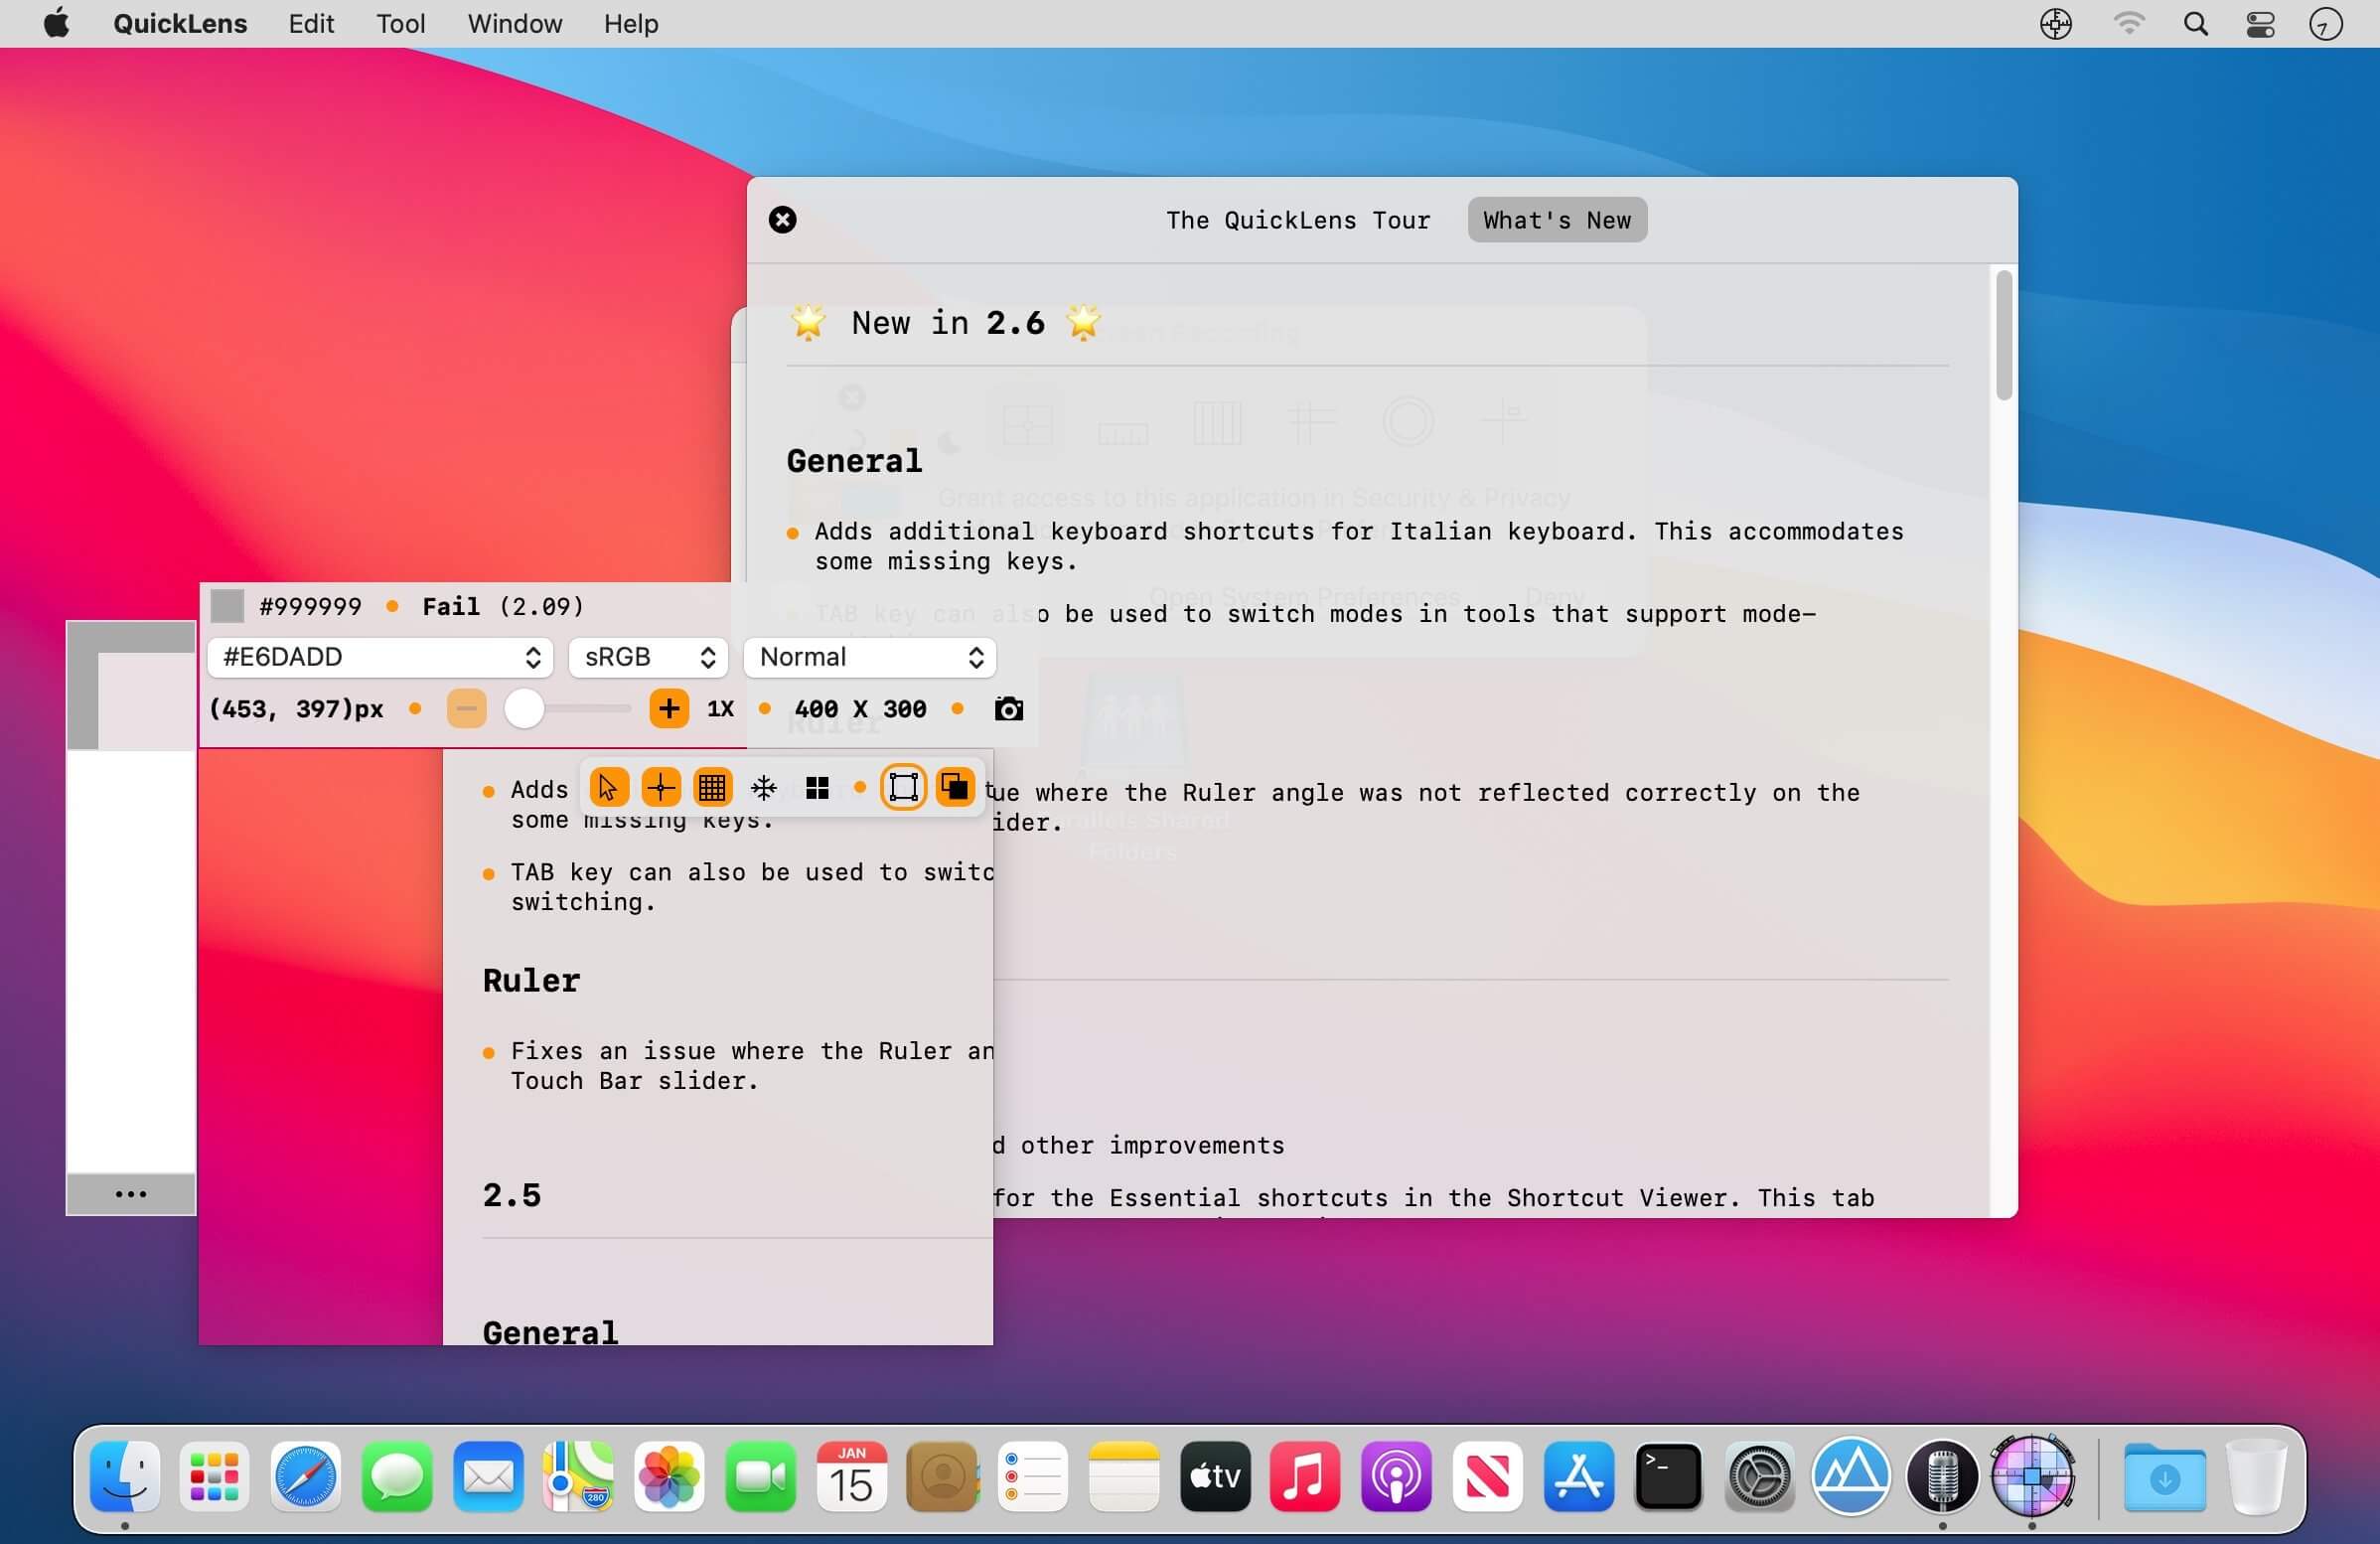
Task: Open the Tool menu in menu bar
Action: [400, 24]
